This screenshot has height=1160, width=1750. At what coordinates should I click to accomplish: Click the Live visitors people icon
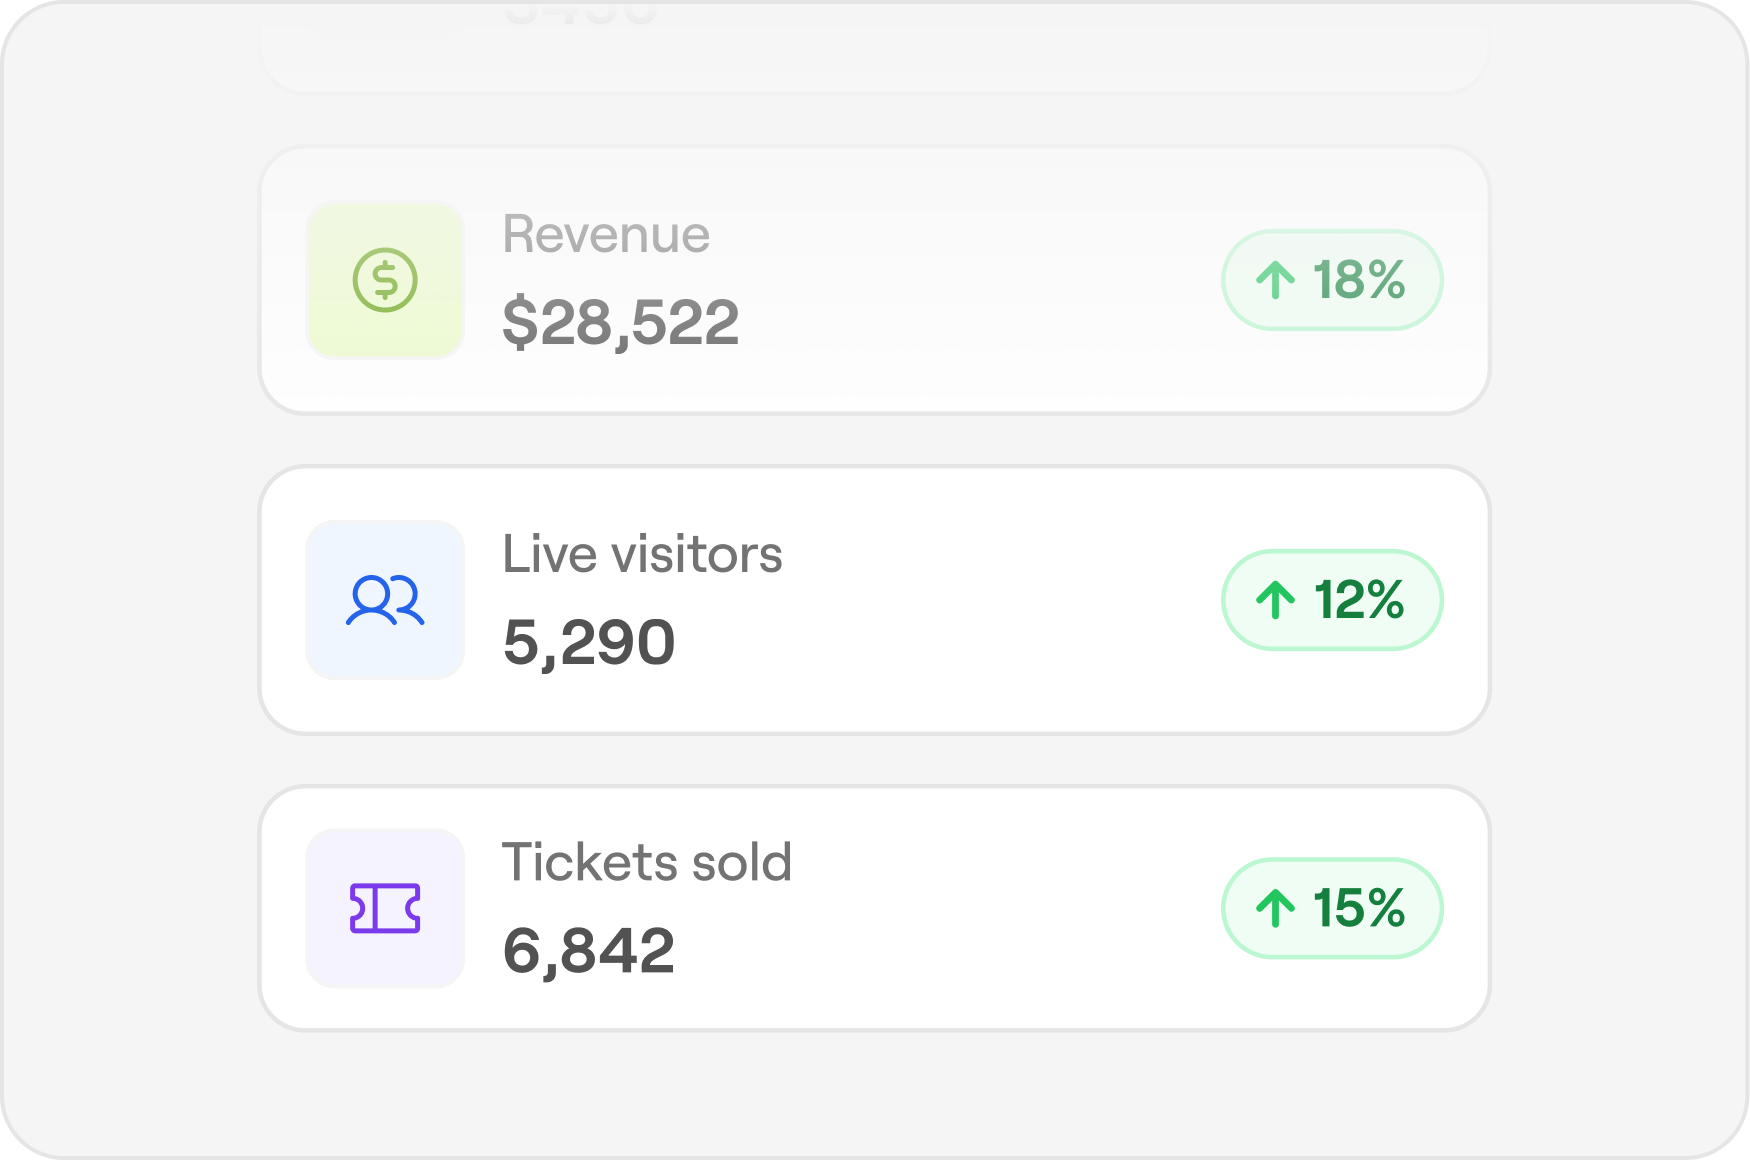pyautogui.click(x=385, y=600)
